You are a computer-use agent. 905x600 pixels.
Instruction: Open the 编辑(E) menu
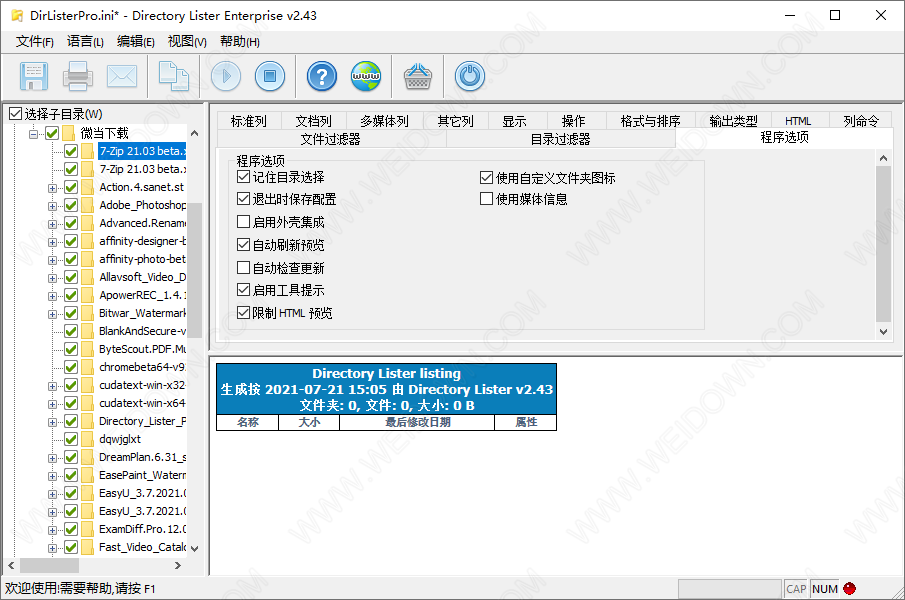point(136,42)
